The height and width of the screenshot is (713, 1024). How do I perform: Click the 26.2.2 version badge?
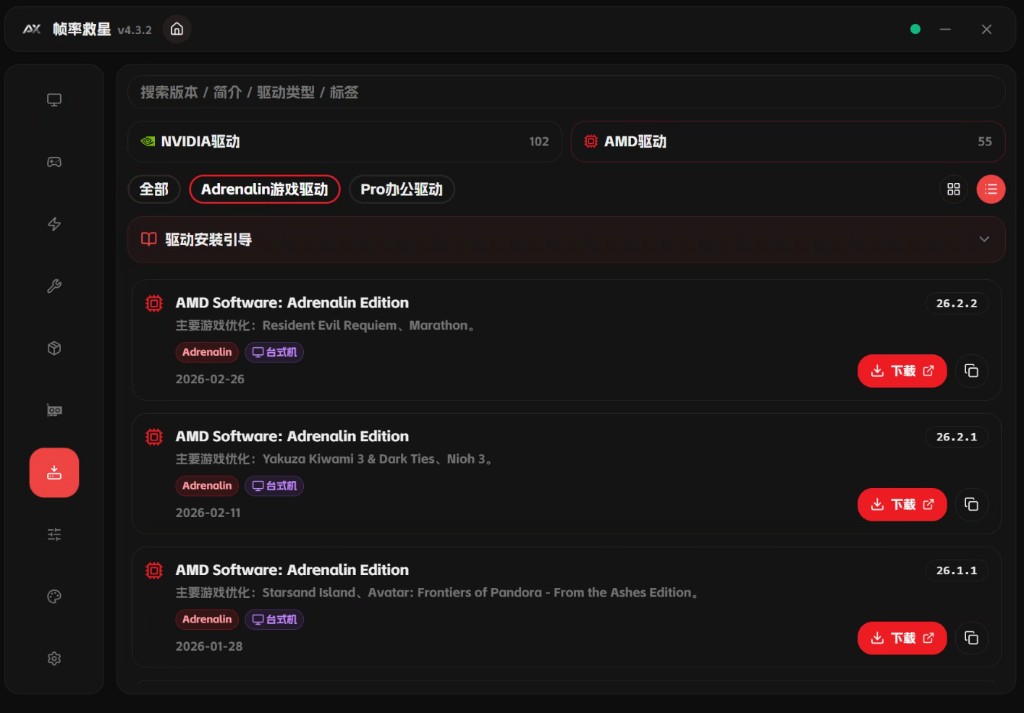(956, 303)
